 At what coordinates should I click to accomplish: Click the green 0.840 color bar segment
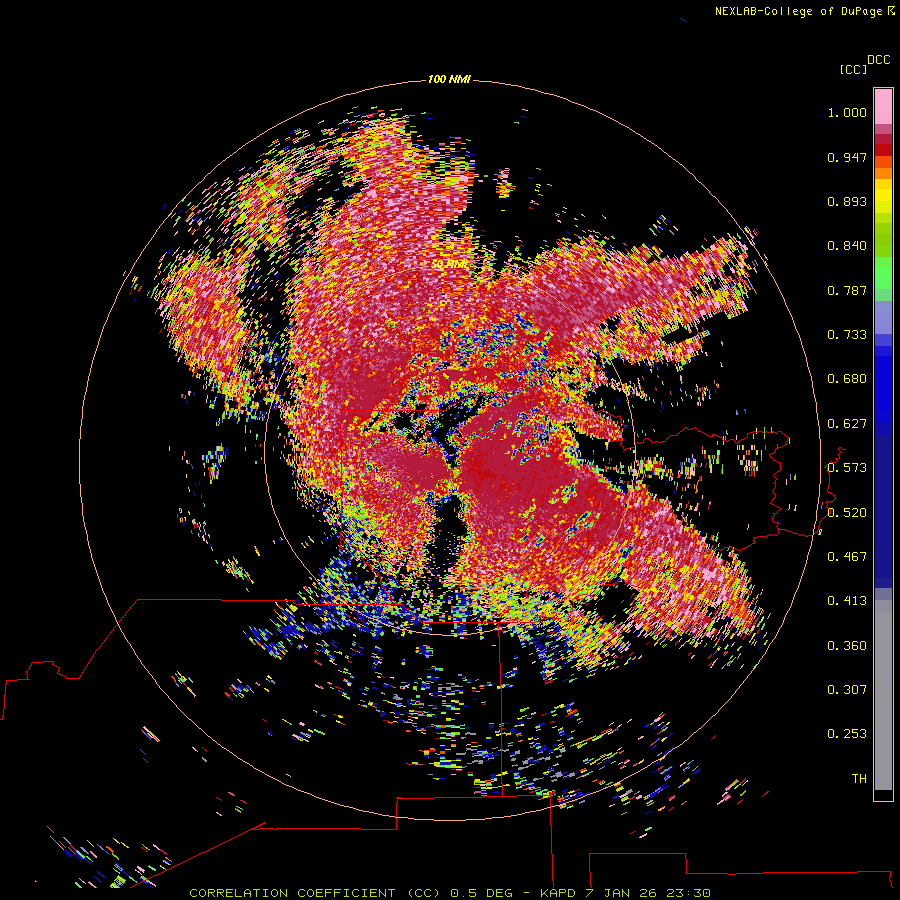pos(883,240)
